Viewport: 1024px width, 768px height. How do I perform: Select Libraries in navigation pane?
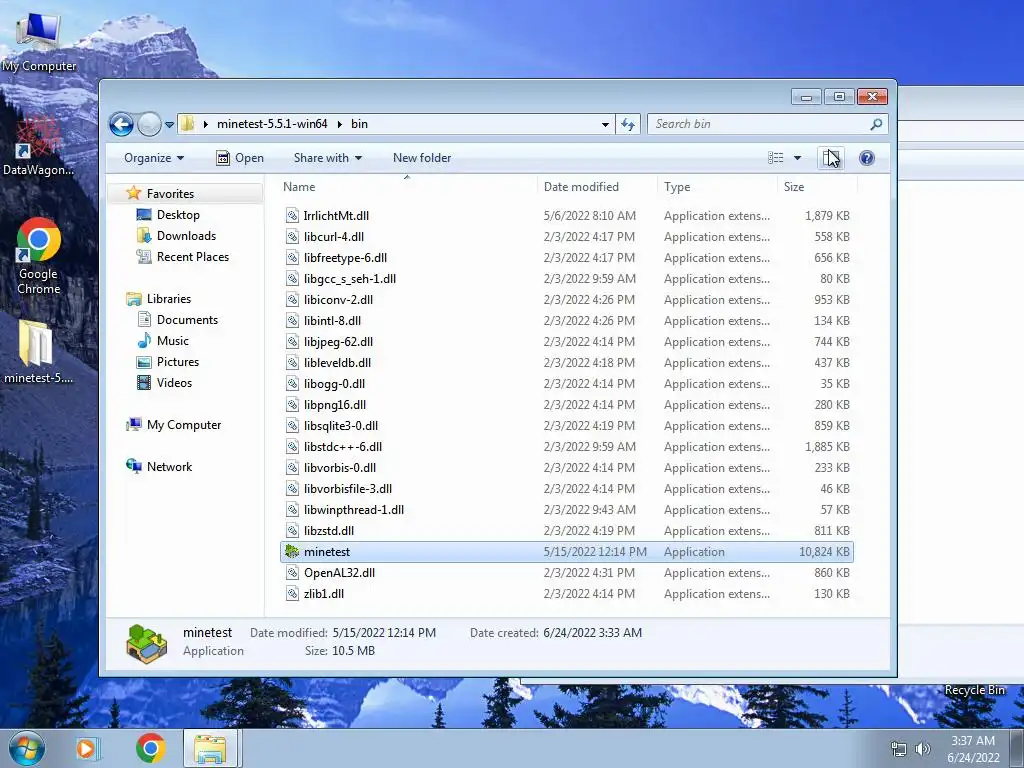169,298
